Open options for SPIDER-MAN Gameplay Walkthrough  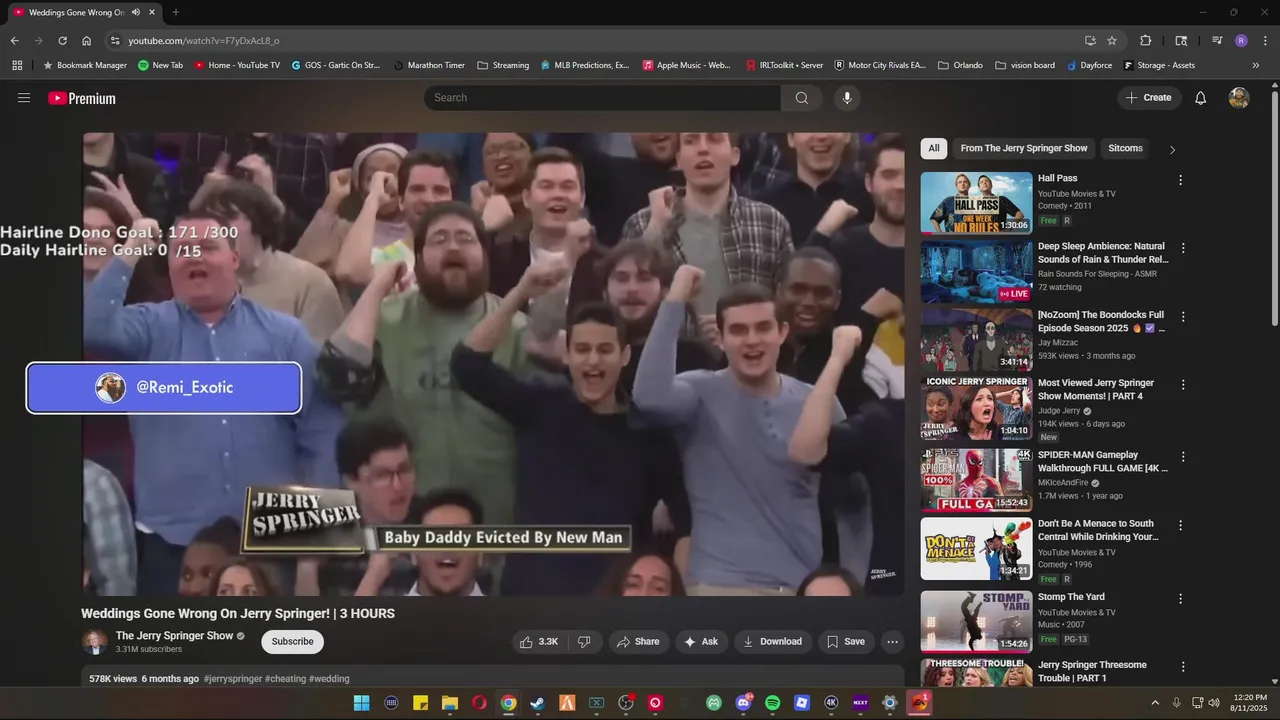pos(1181,457)
